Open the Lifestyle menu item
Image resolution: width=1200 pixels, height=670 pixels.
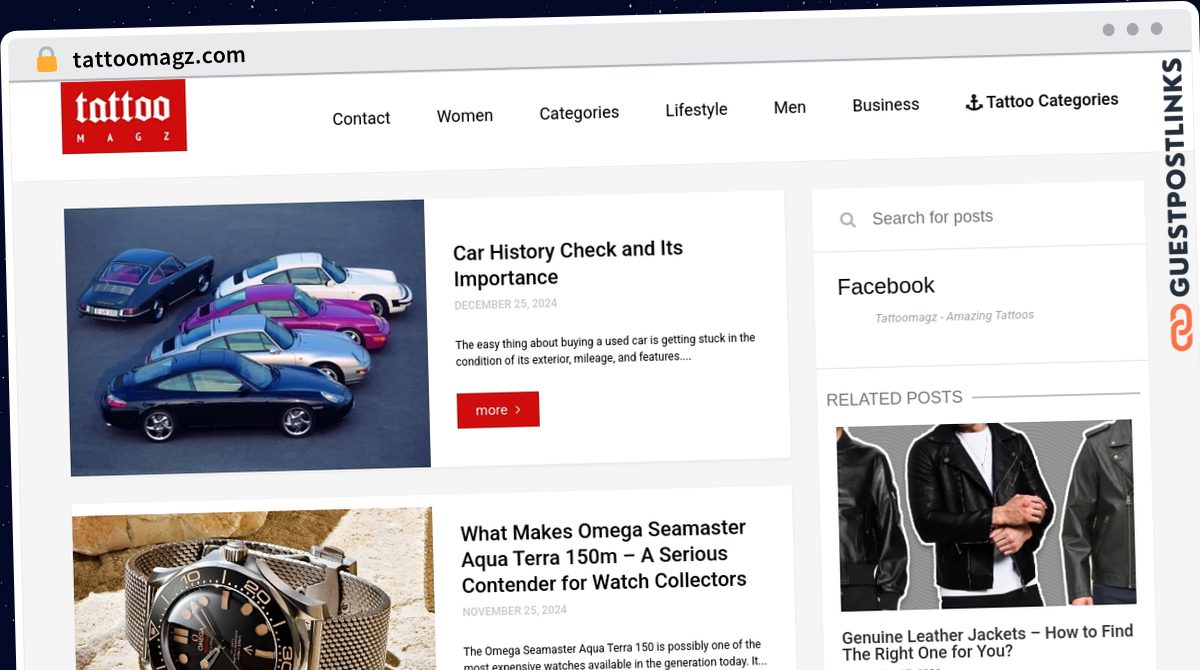coord(696,110)
